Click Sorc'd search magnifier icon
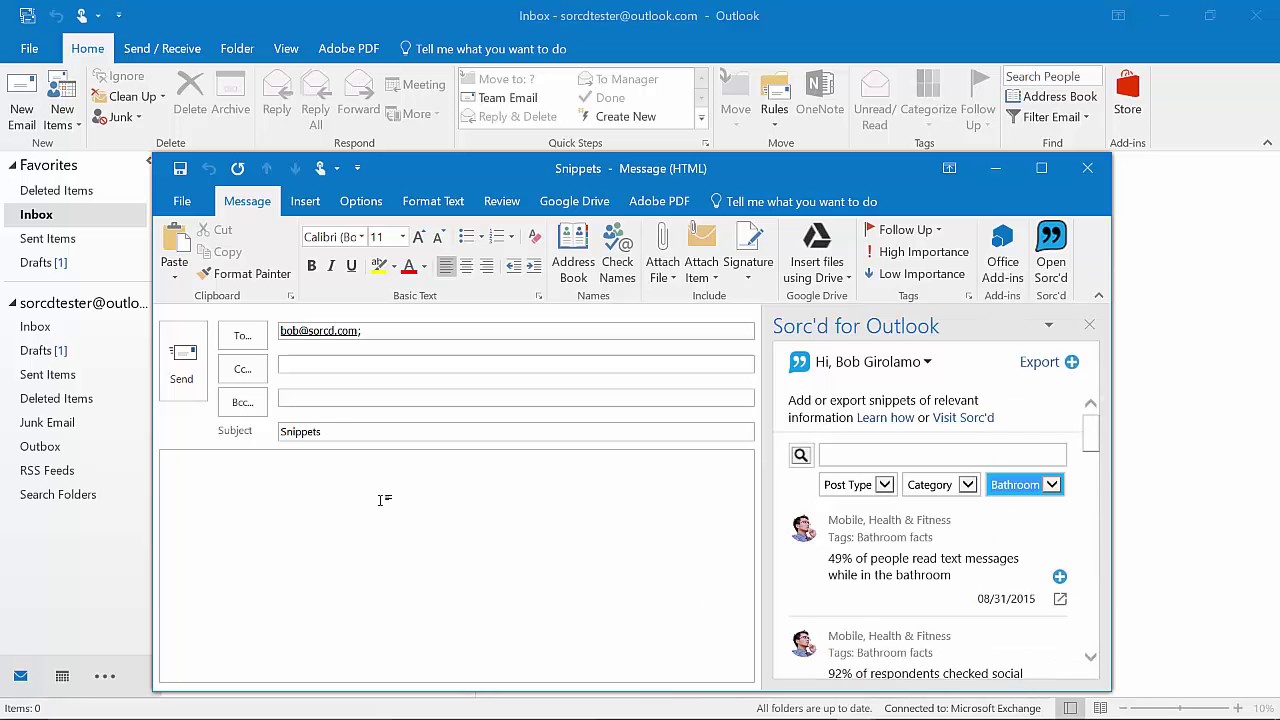This screenshot has height=720, width=1280. [801, 456]
